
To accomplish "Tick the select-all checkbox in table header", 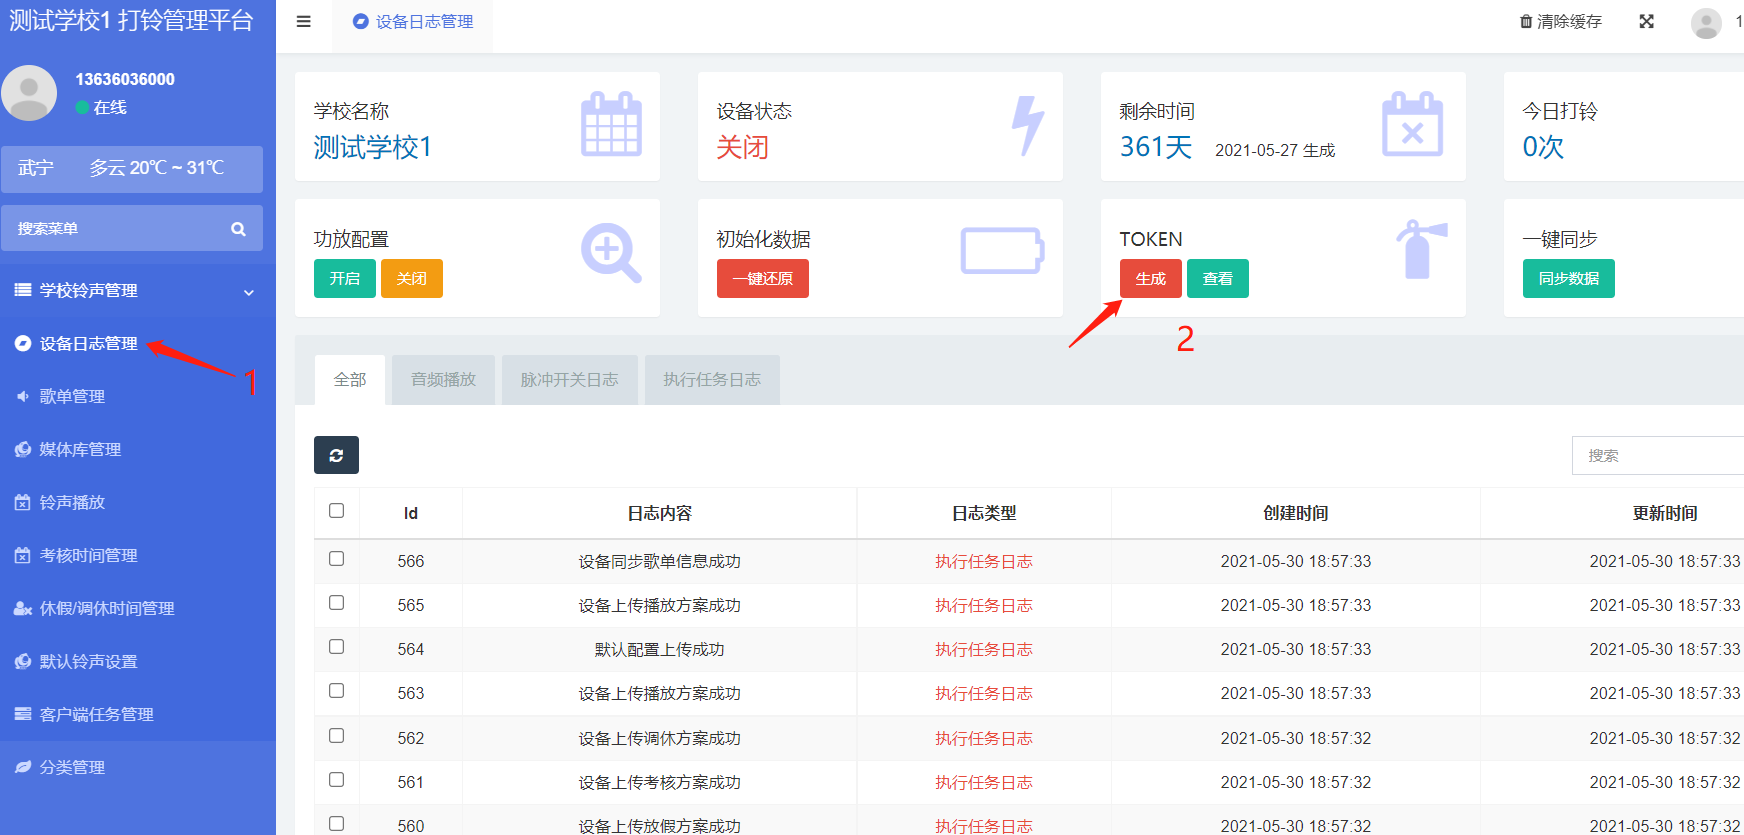I will click(337, 511).
